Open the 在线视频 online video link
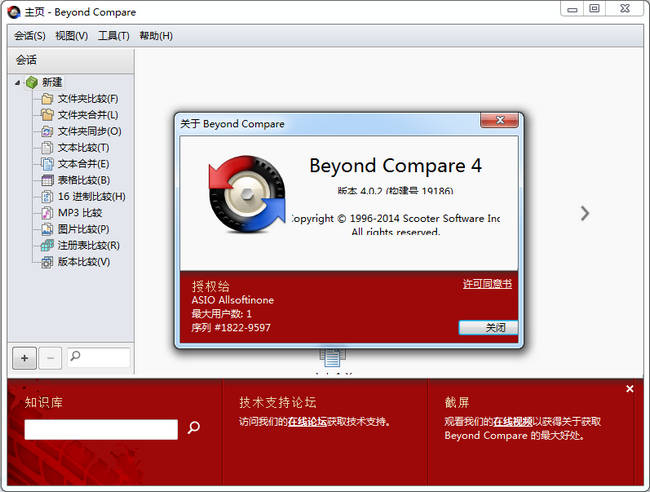 [512, 422]
